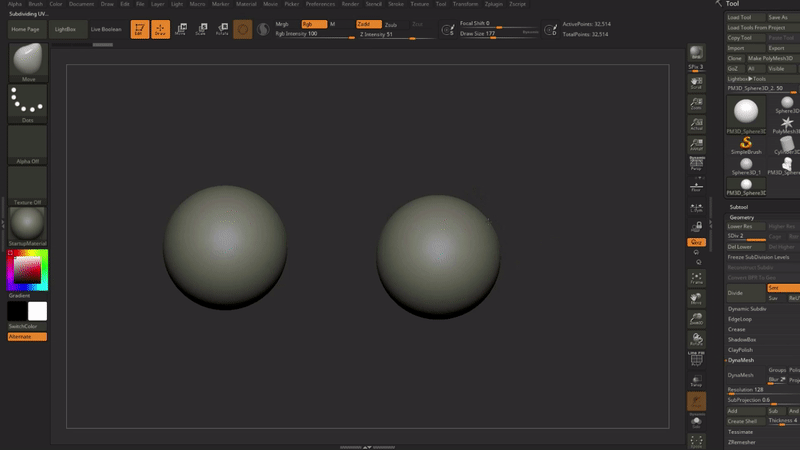The image size is (800, 450).
Task: Click the Home Page button
Action: 26,29
